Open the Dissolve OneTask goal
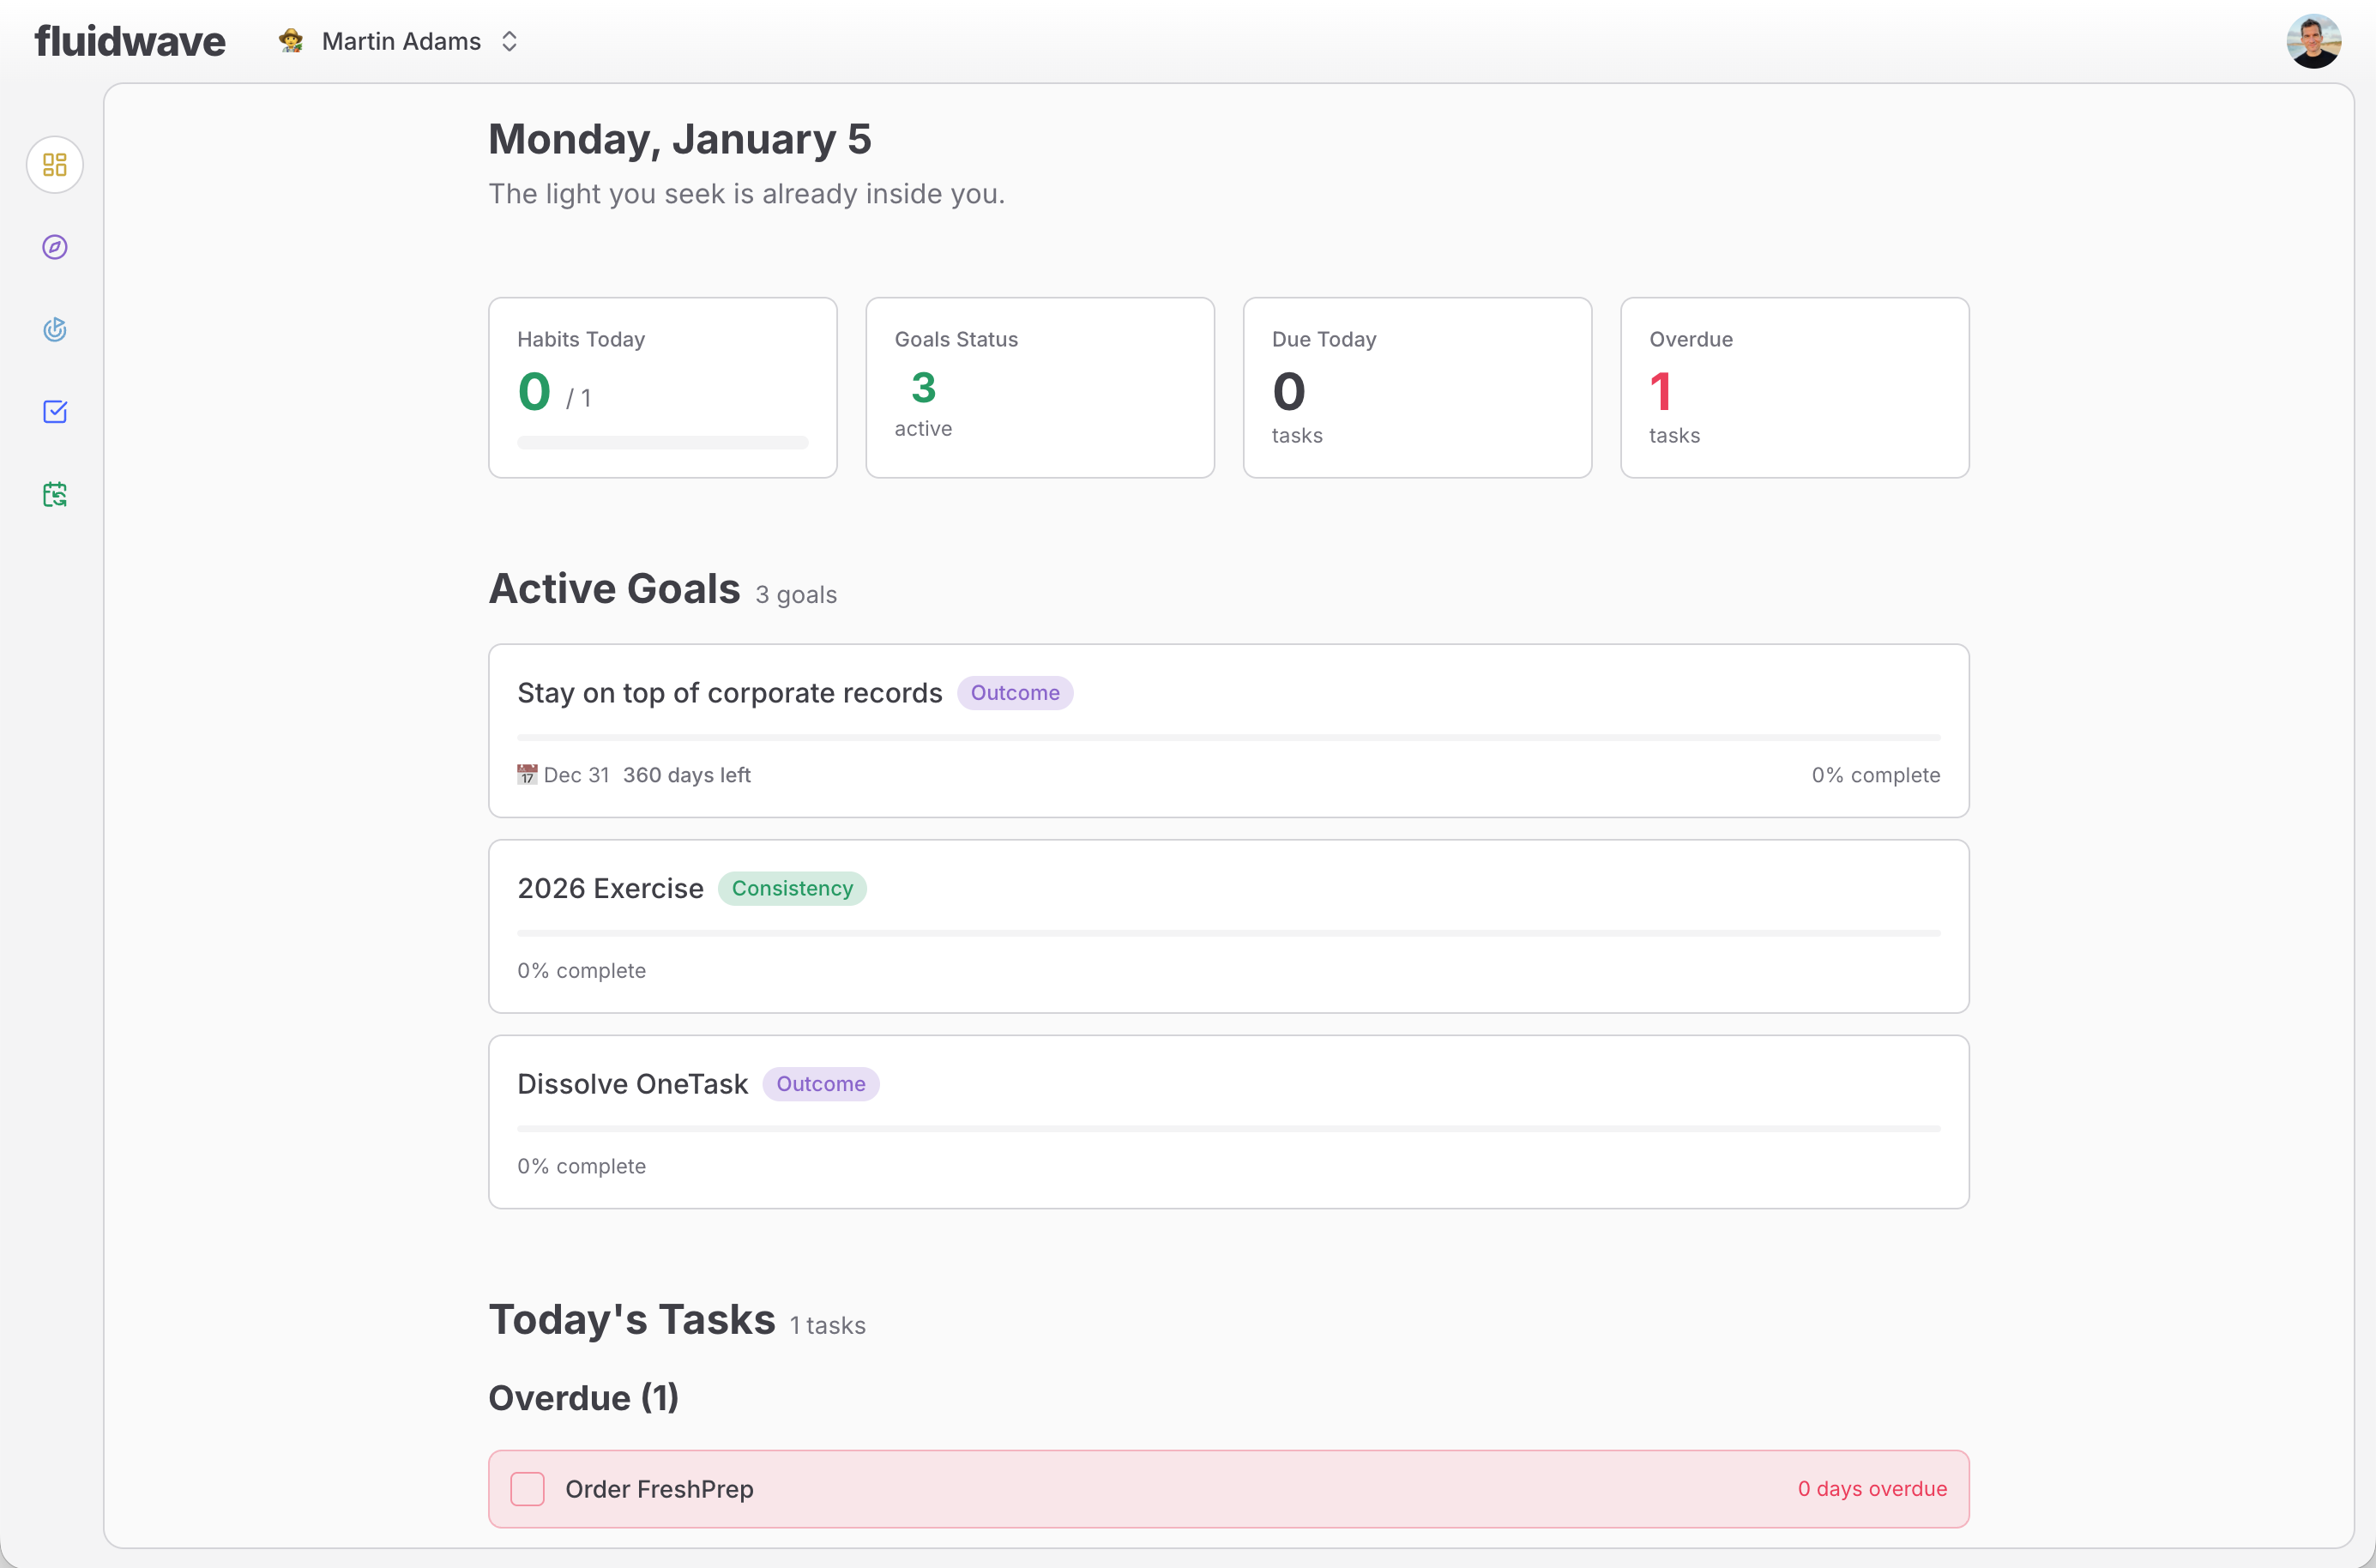 [632, 1084]
